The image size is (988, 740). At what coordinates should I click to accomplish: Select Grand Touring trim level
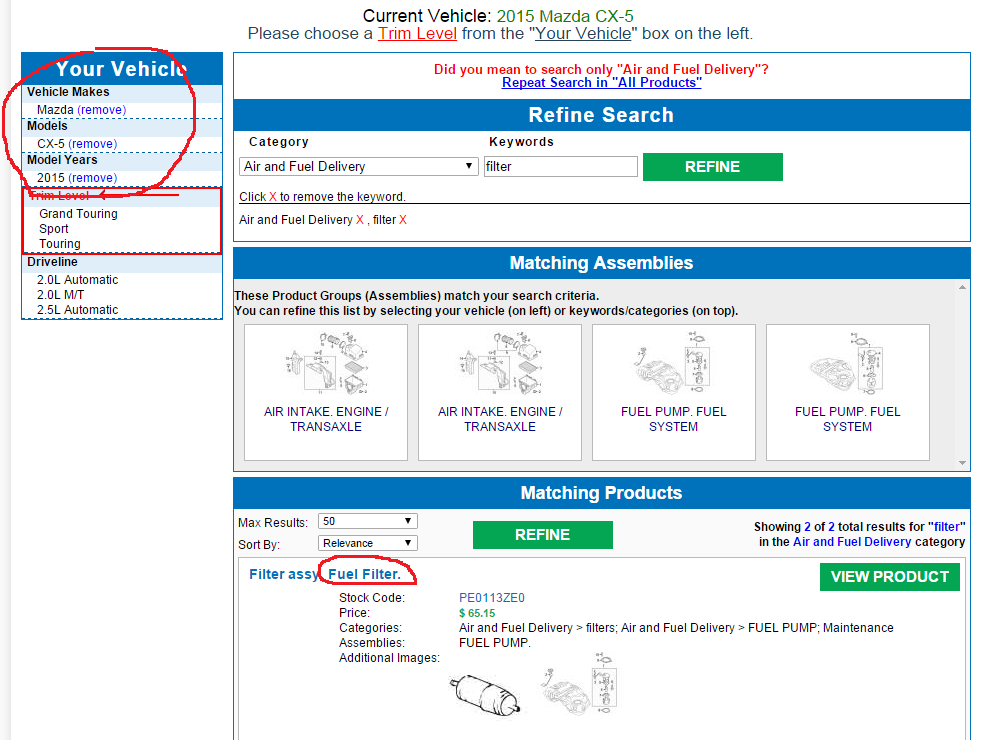(x=78, y=214)
